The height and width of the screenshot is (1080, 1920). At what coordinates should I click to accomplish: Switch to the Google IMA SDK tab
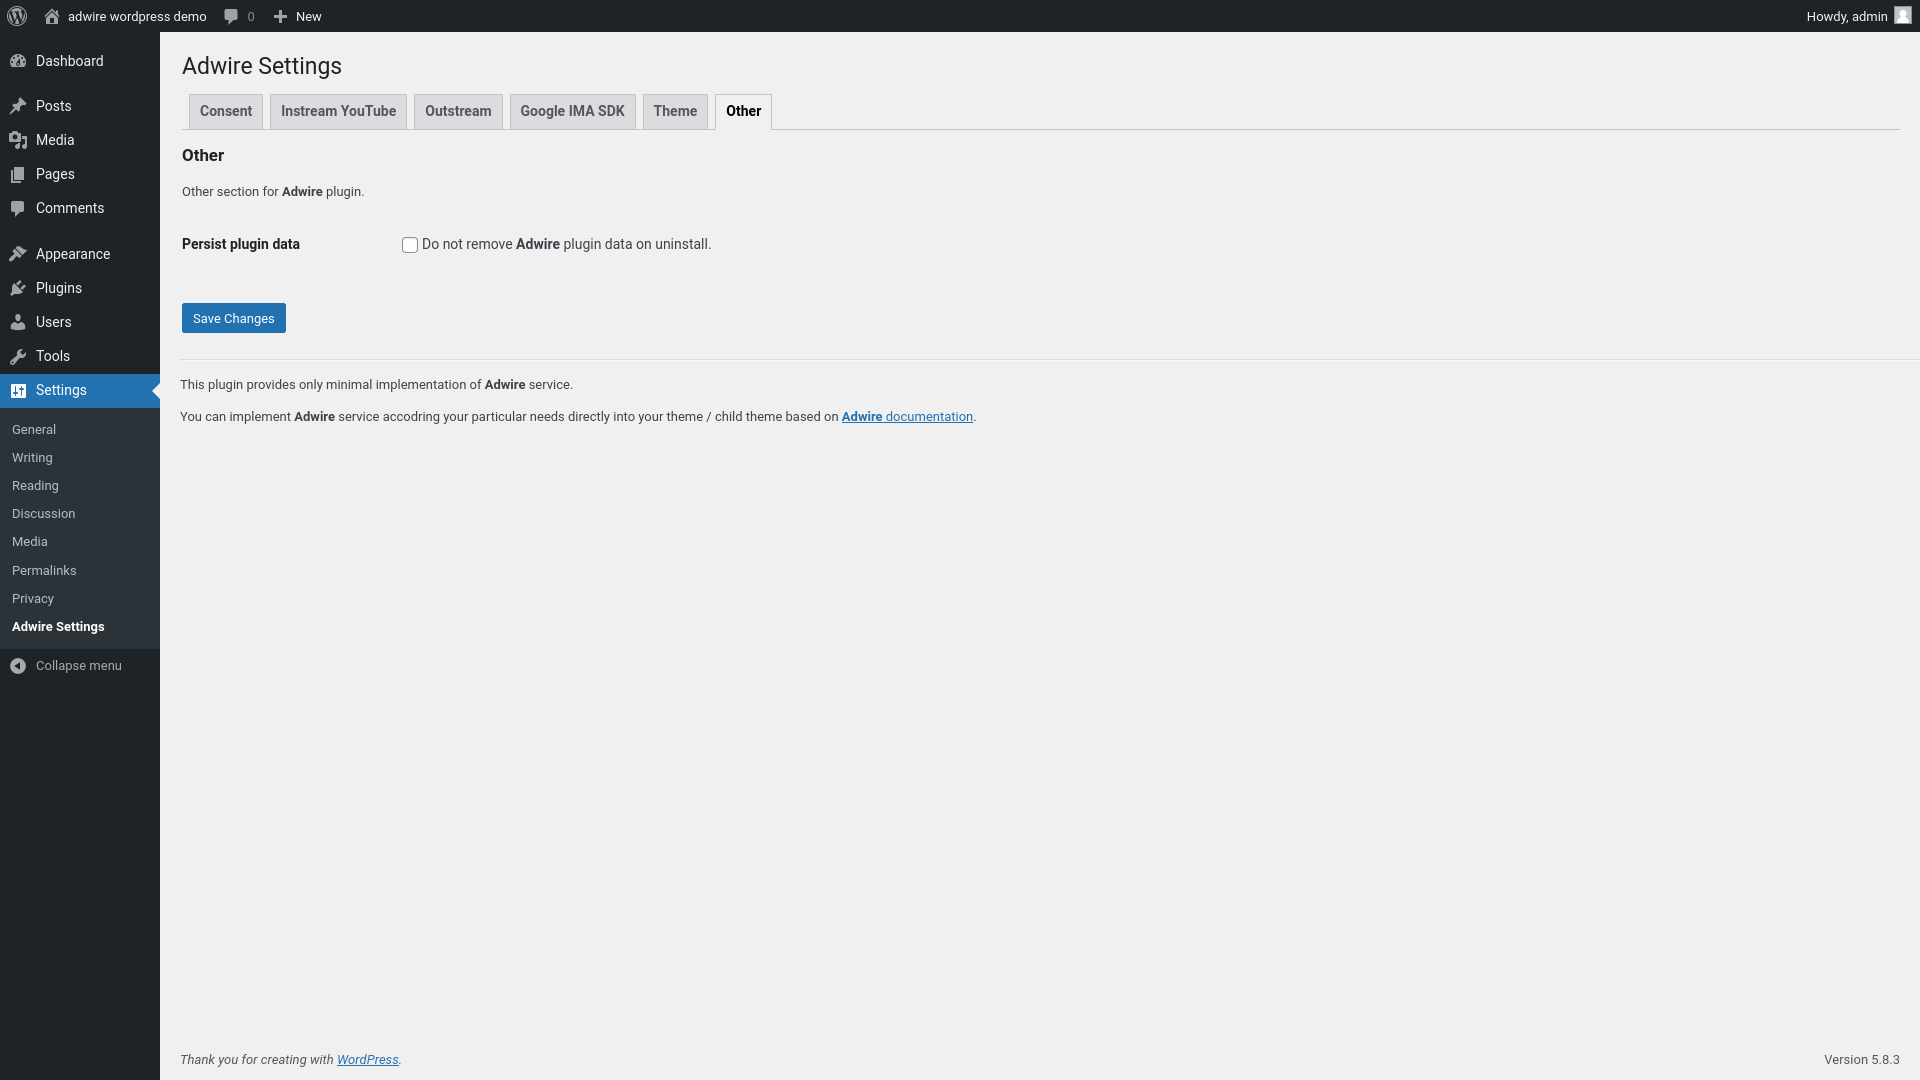[x=572, y=111]
